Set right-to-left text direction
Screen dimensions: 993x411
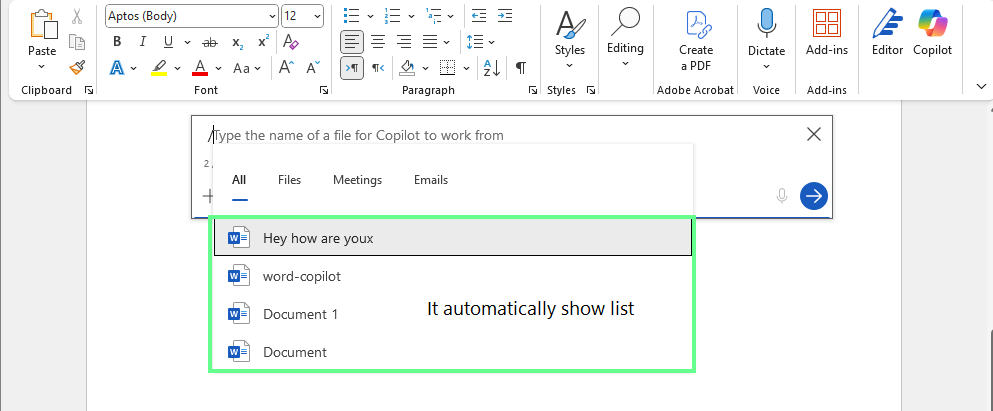click(x=378, y=68)
